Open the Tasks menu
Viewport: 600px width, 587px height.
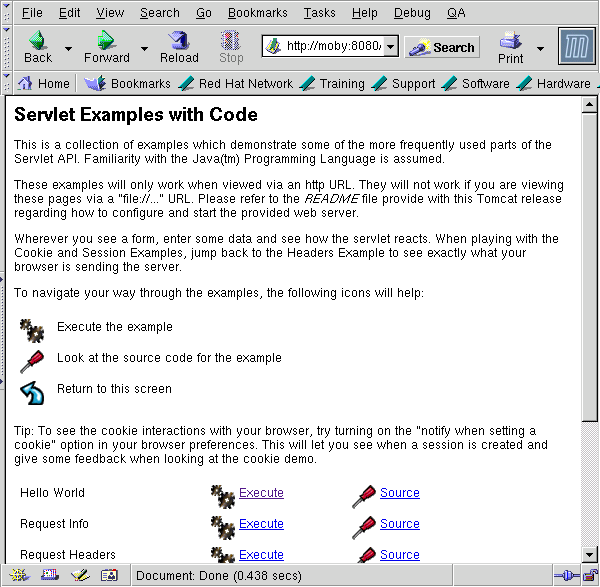click(319, 13)
